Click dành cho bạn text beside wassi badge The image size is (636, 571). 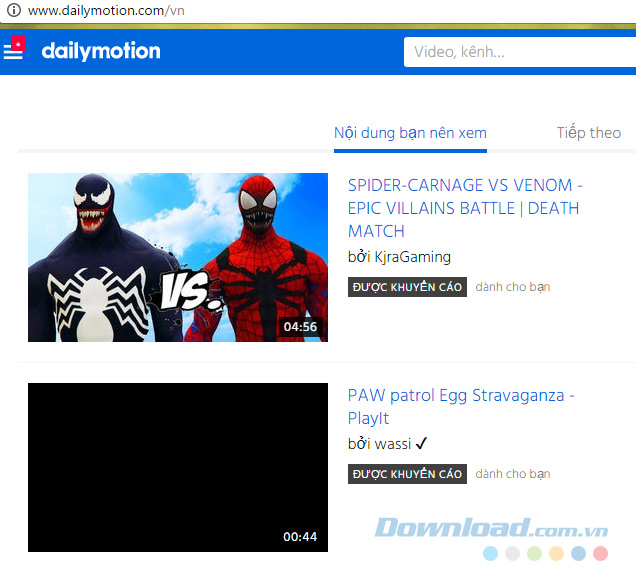point(513,474)
